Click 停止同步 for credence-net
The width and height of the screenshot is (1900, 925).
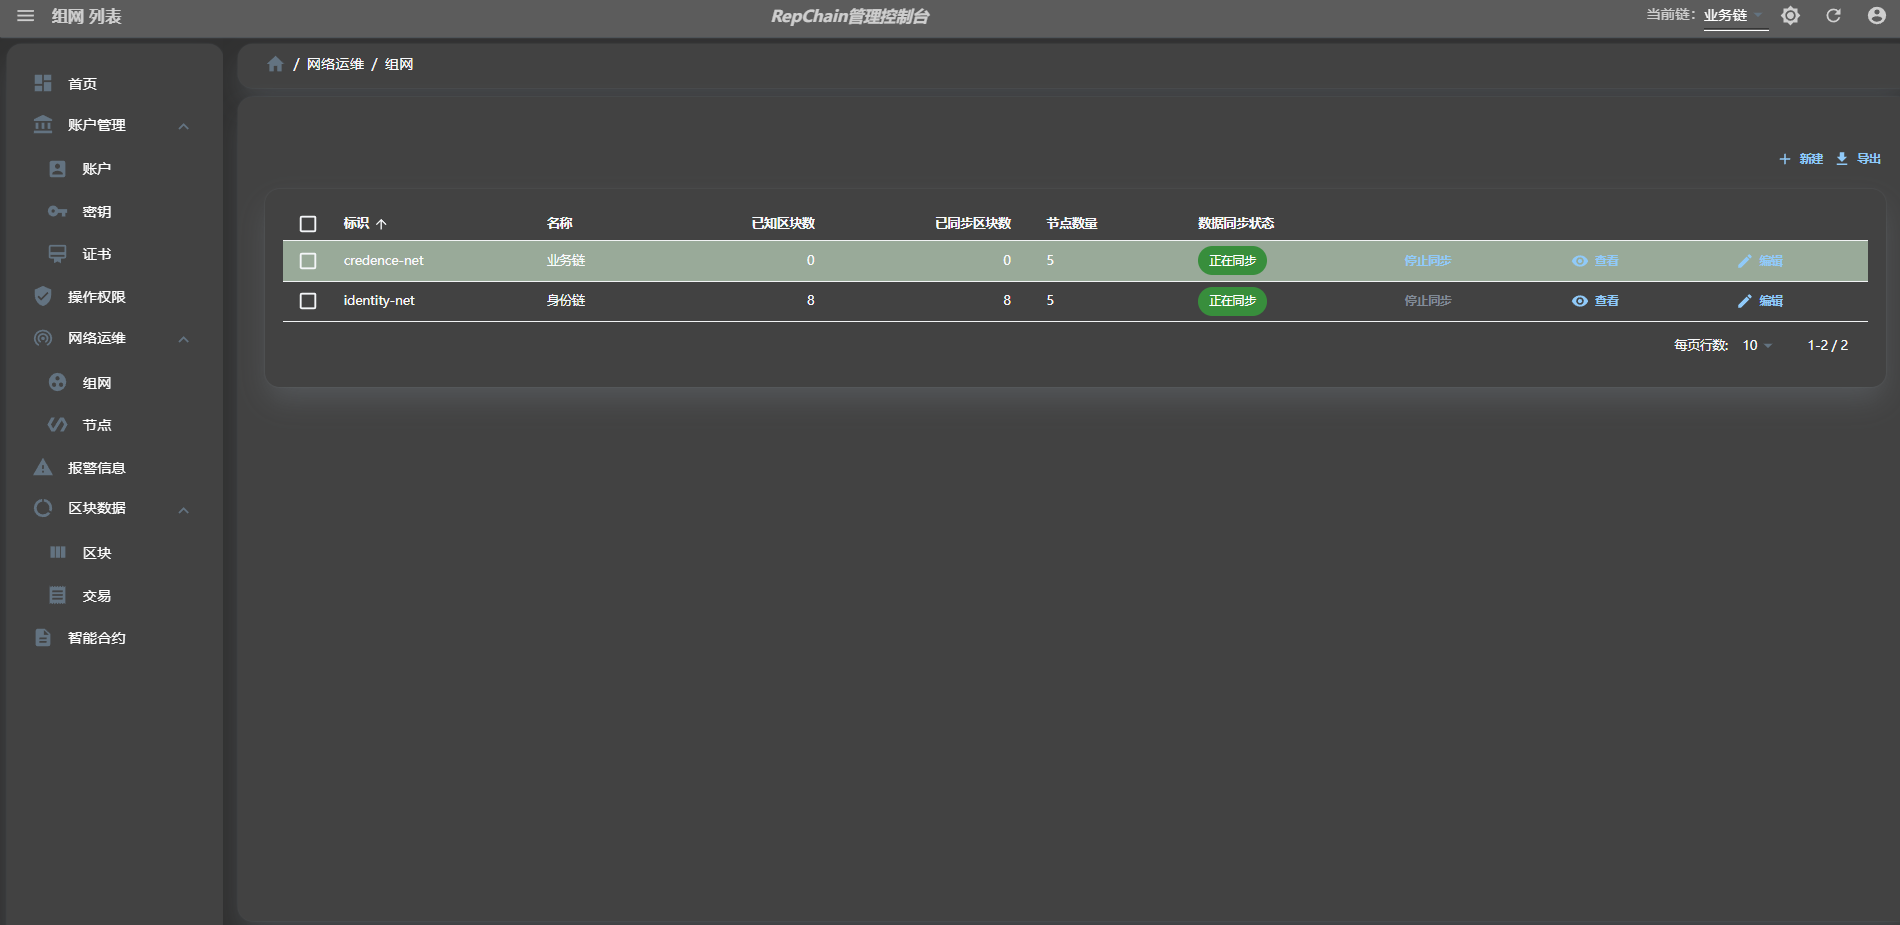click(x=1427, y=261)
